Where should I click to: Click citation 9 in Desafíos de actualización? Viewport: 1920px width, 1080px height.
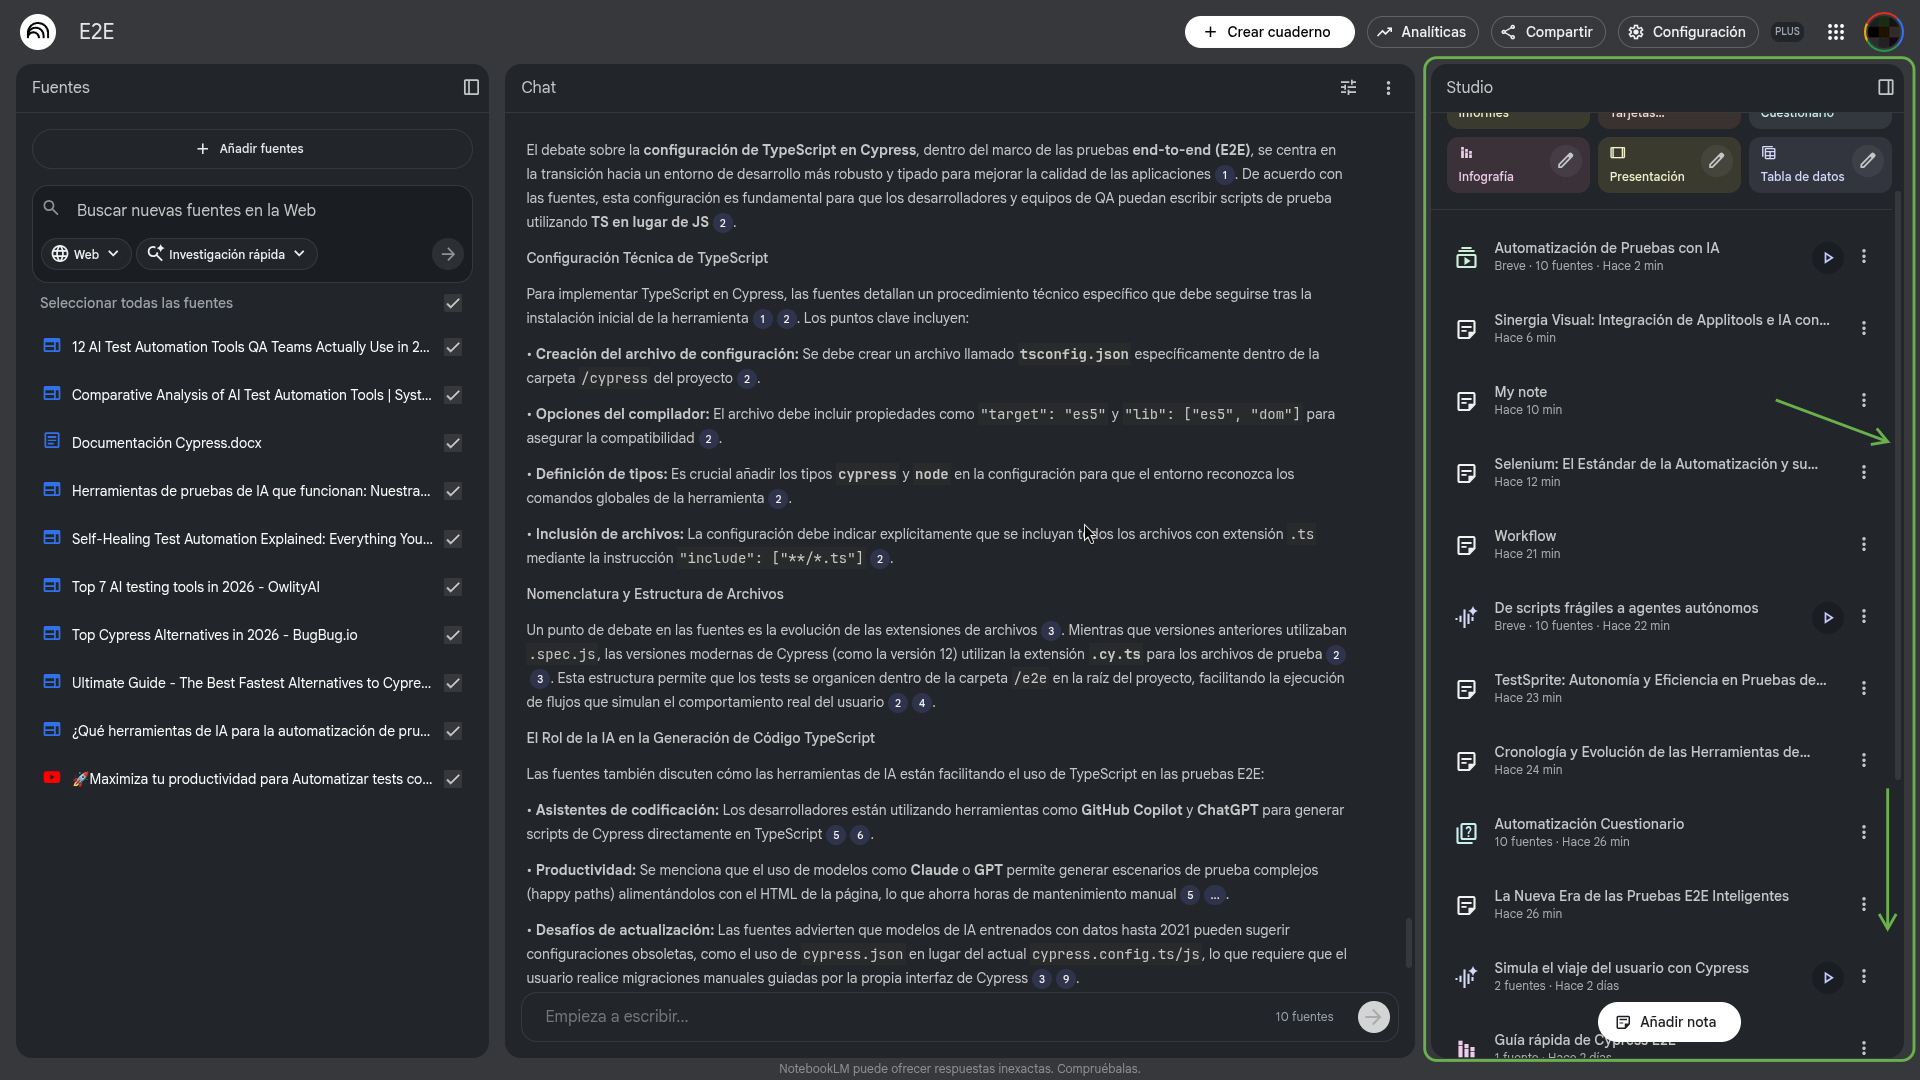pos(1066,979)
